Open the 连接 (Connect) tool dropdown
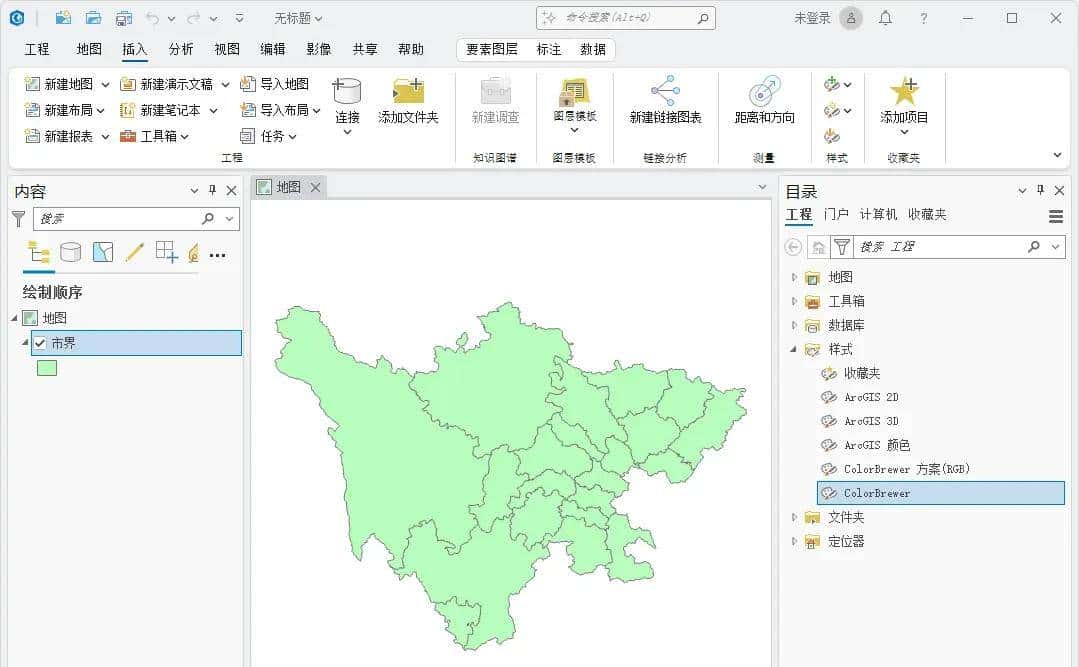Viewport: 1079px width, 667px height. [x=346, y=131]
